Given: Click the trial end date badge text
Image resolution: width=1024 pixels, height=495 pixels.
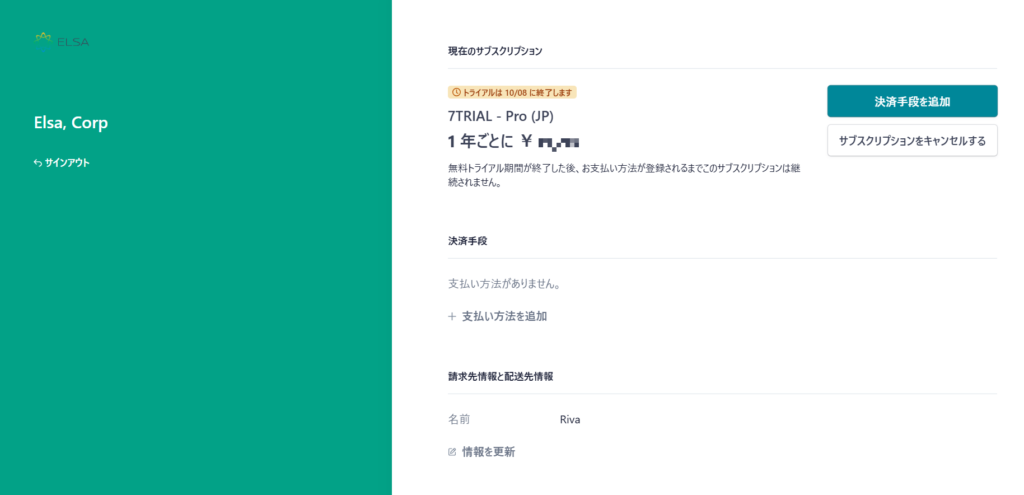Looking at the screenshot, I should pyautogui.click(x=518, y=92).
